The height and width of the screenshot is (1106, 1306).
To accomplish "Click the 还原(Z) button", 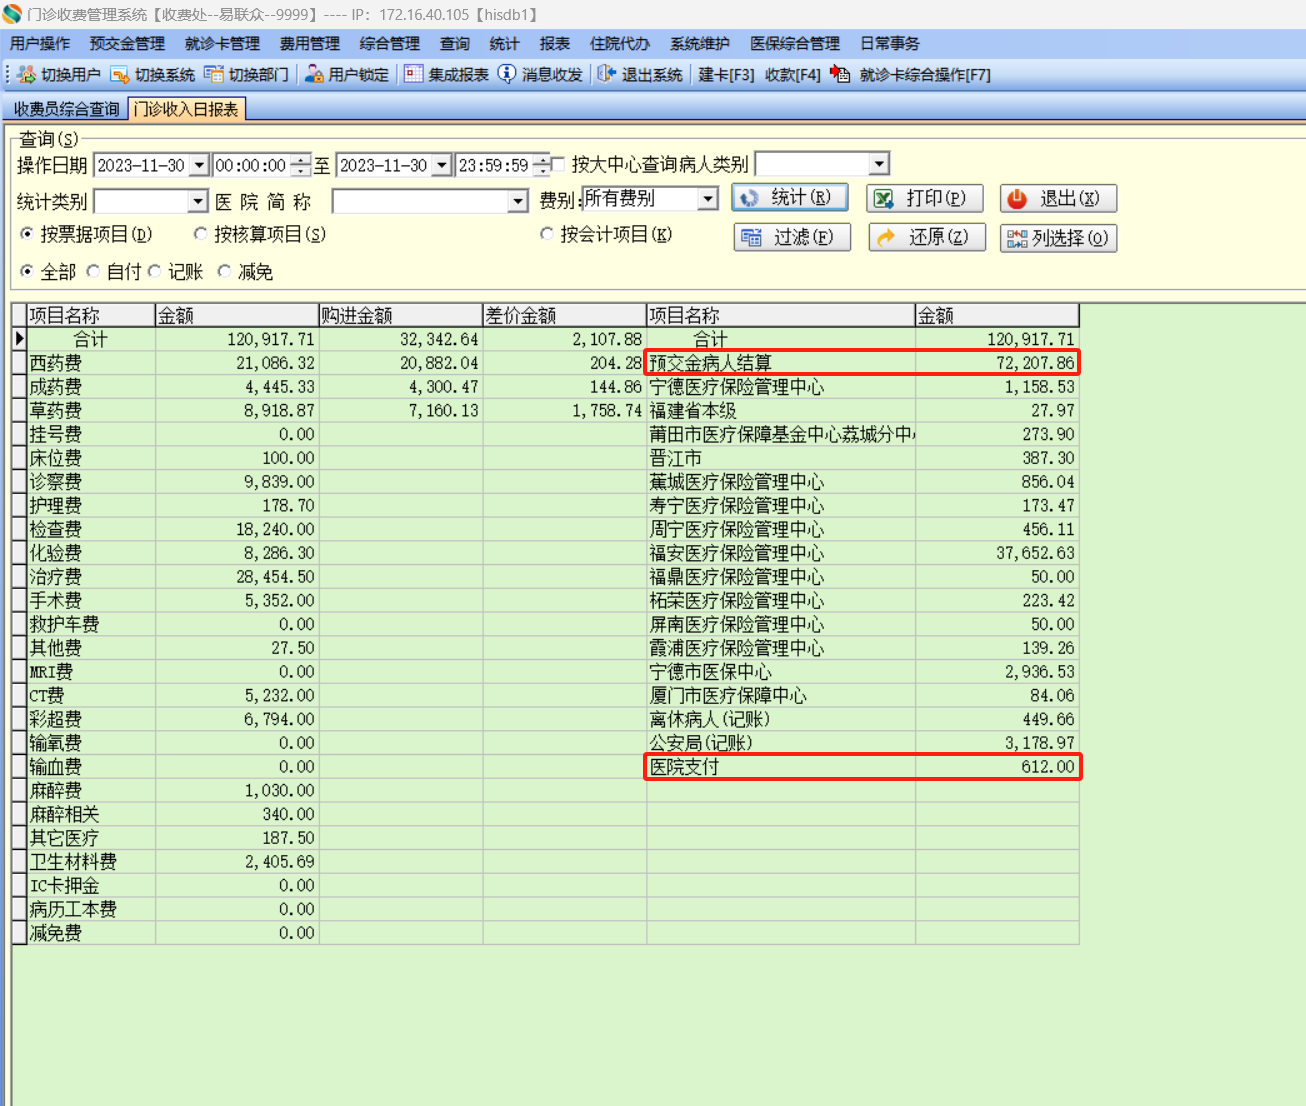I will 927,237.
